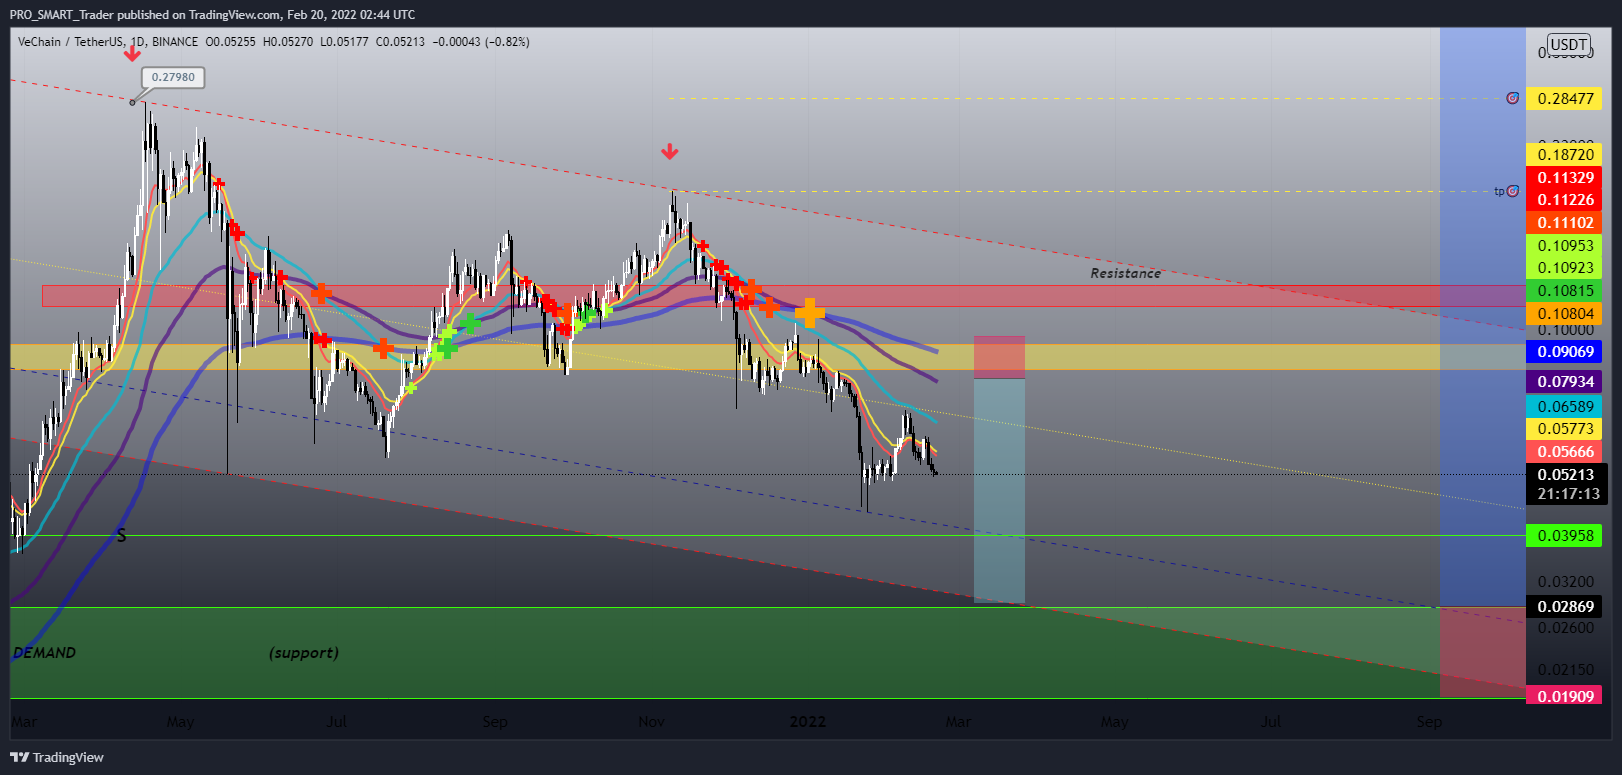Viewport: 1622px width, 775px height.
Task: Click the red down arrow above the November peak
Action: [670, 152]
